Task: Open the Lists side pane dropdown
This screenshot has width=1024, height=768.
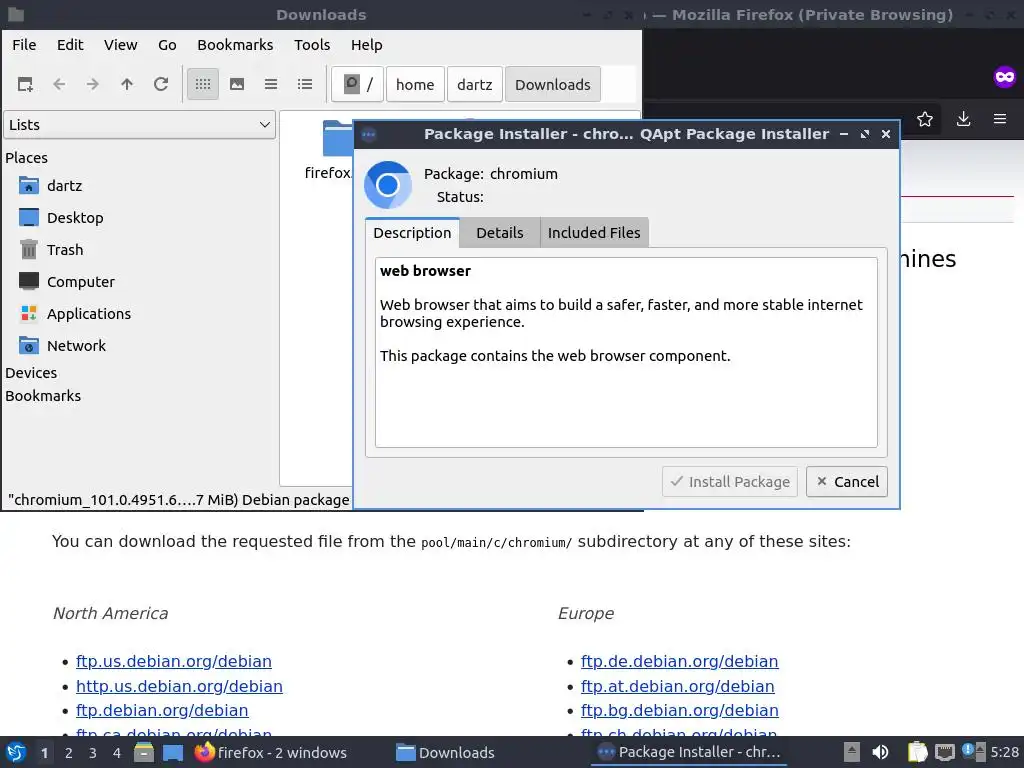Action: coord(140,125)
